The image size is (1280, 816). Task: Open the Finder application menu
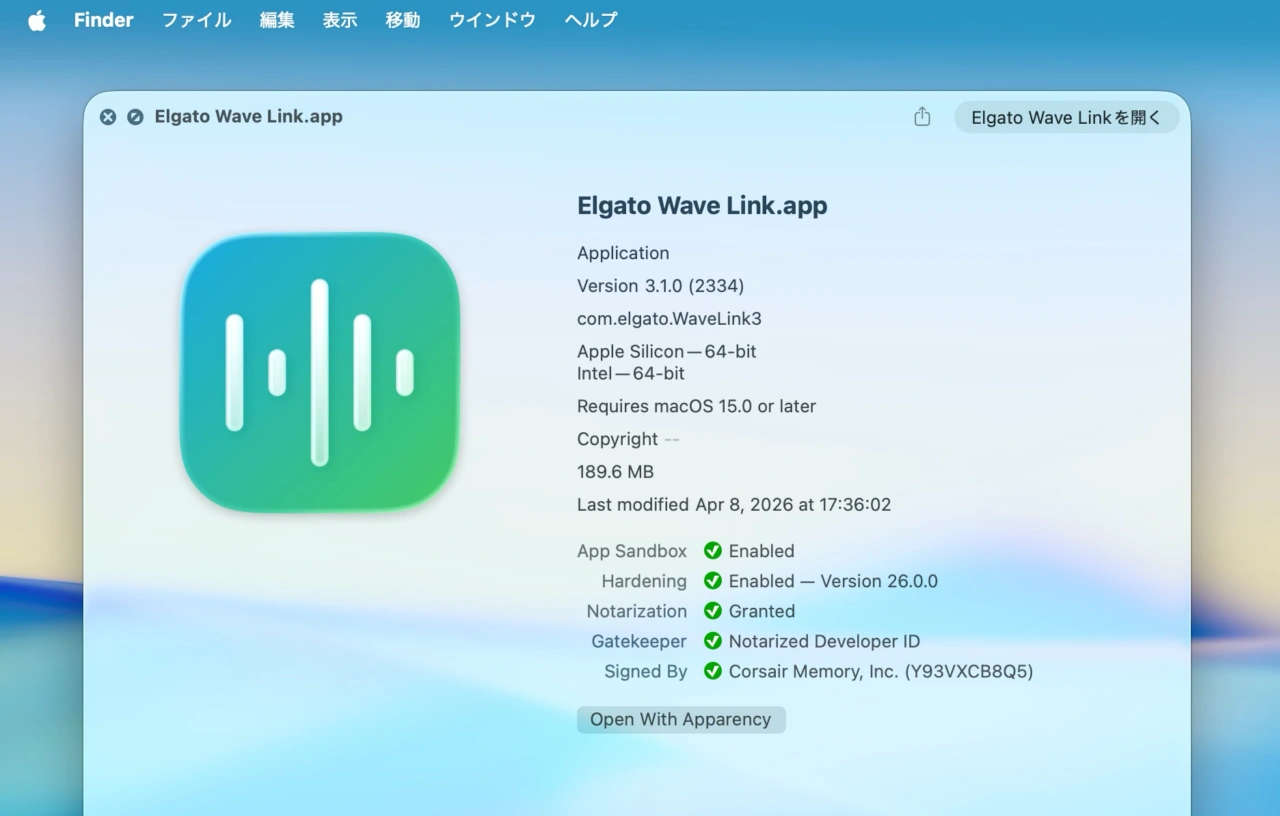click(x=103, y=19)
